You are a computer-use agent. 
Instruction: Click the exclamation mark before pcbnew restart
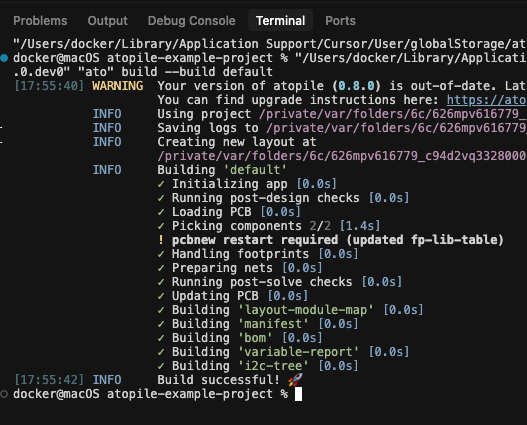pyautogui.click(x=161, y=240)
